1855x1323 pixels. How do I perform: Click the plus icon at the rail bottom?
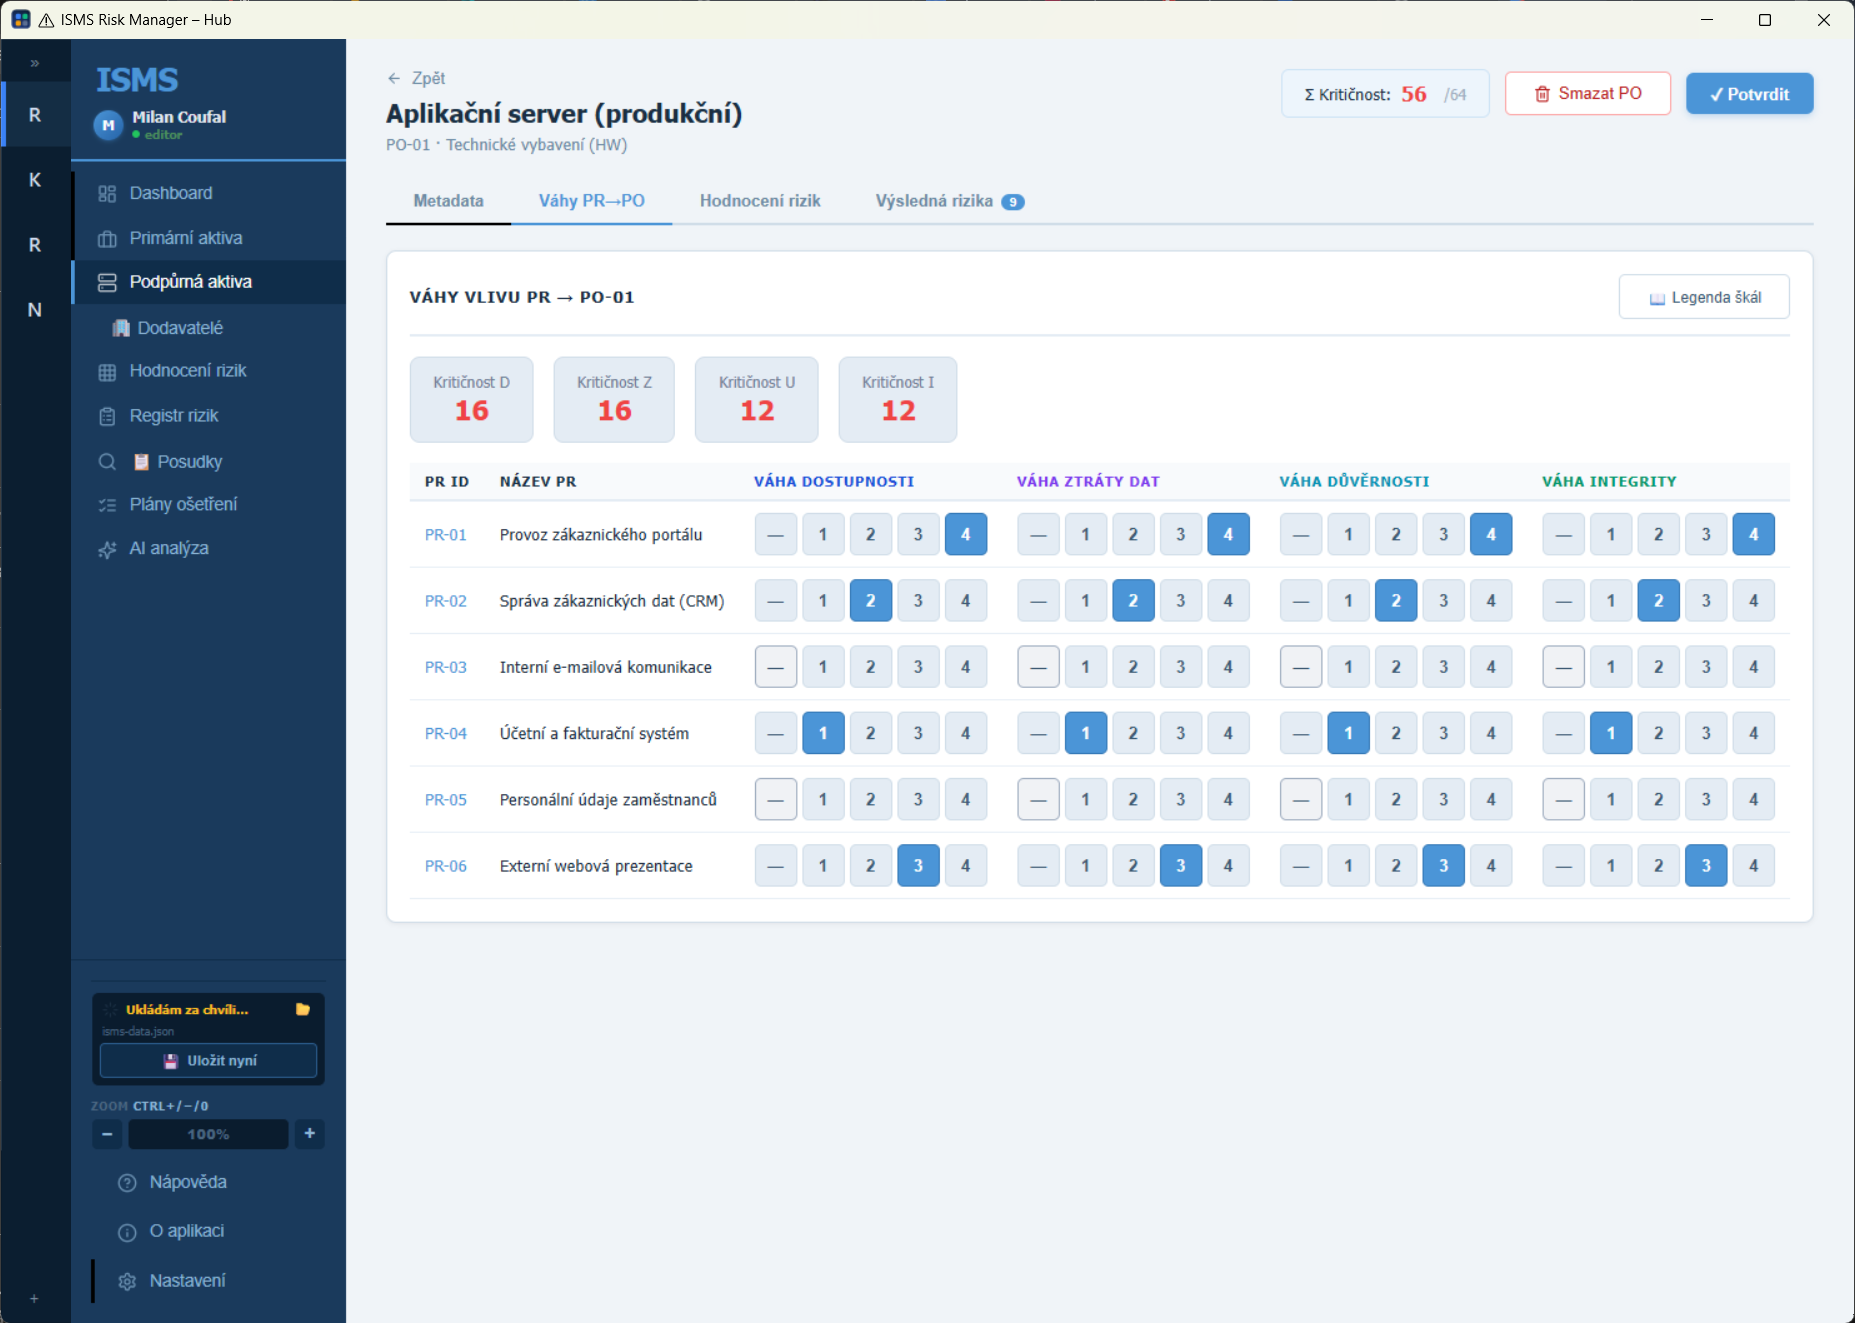click(34, 1299)
